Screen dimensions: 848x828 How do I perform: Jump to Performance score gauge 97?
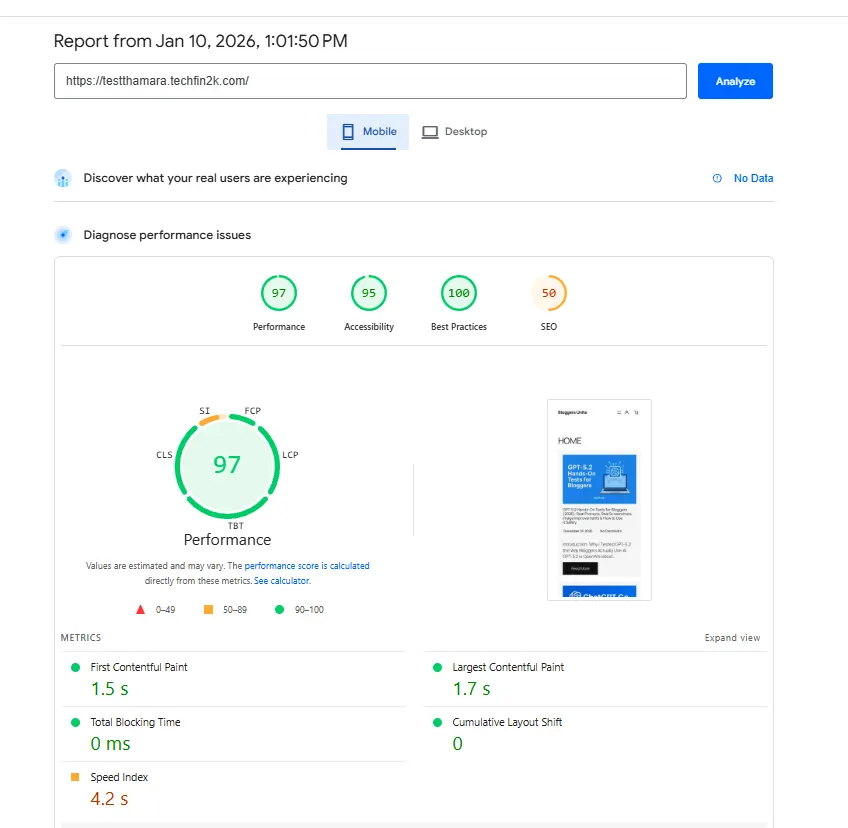pos(279,293)
